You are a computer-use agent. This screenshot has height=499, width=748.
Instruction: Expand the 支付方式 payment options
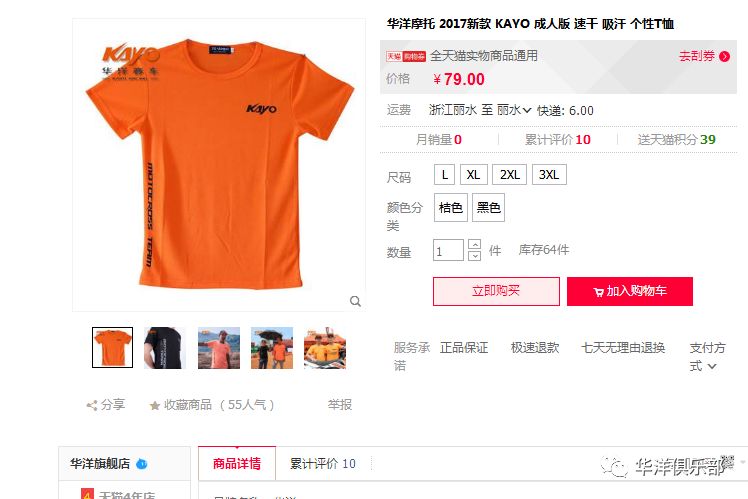click(707, 357)
